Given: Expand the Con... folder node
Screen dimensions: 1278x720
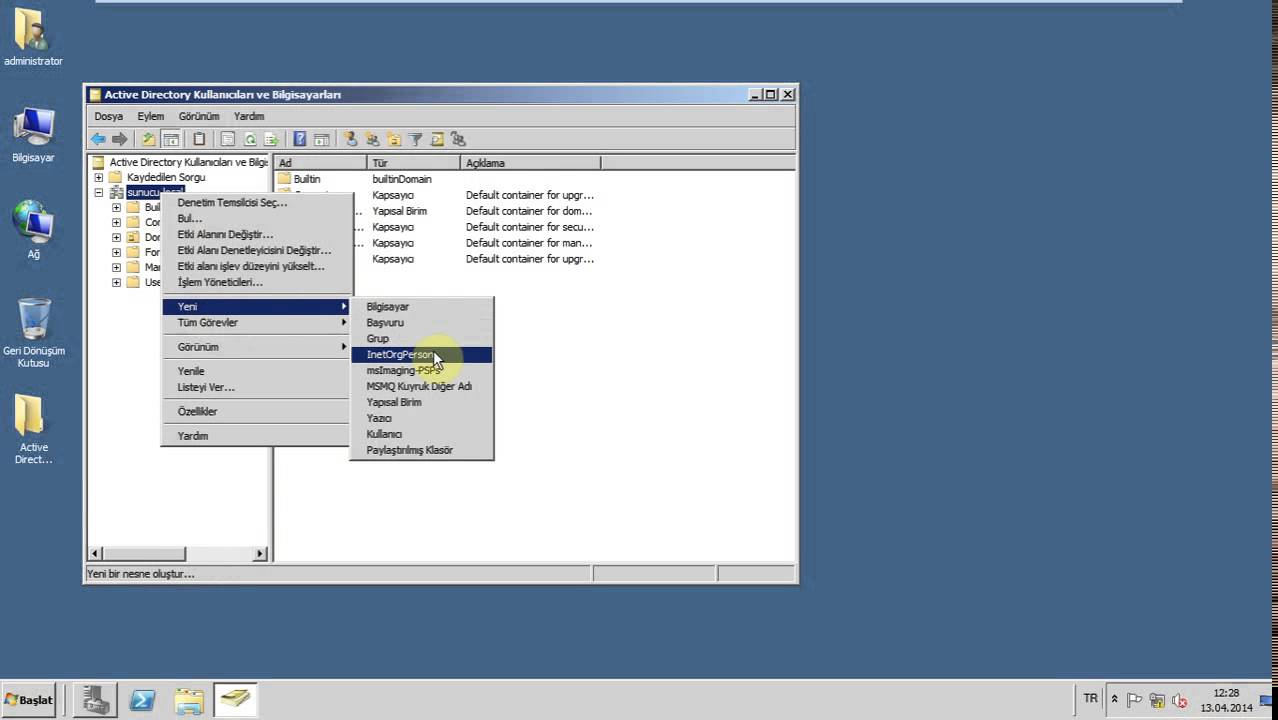Looking at the screenshot, I should click(116, 222).
